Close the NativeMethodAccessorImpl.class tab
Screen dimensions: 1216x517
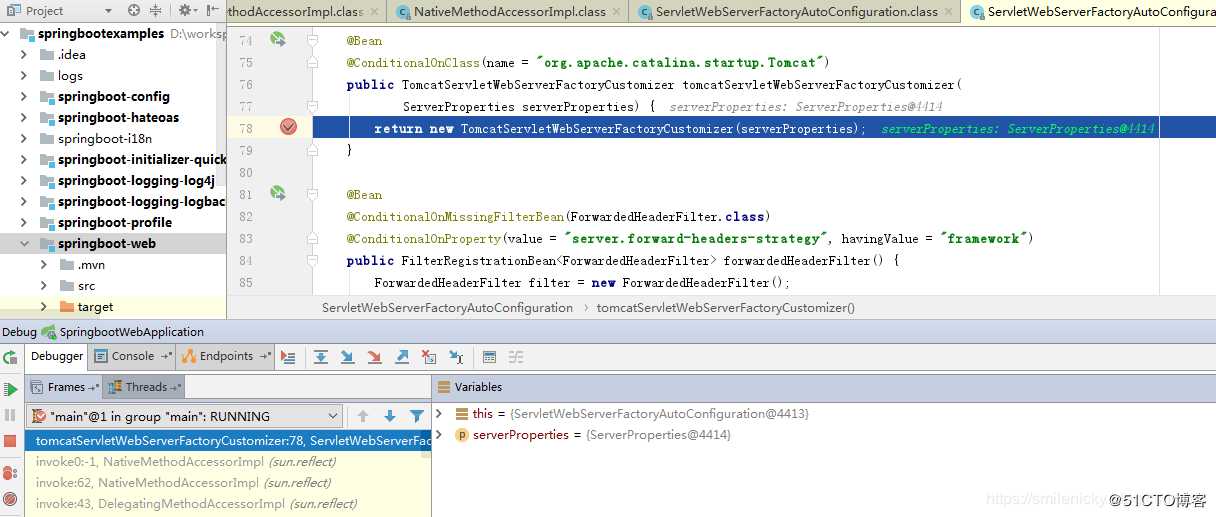click(617, 12)
